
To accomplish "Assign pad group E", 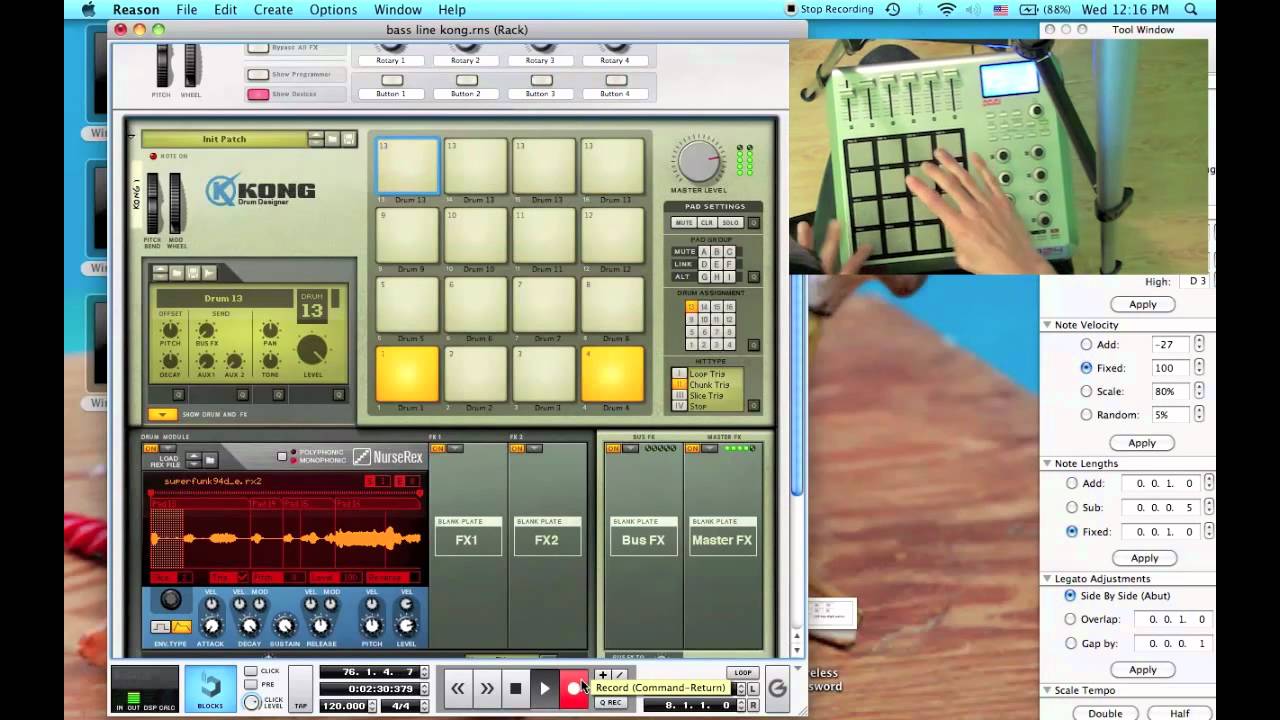I will pyautogui.click(x=716, y=264).
